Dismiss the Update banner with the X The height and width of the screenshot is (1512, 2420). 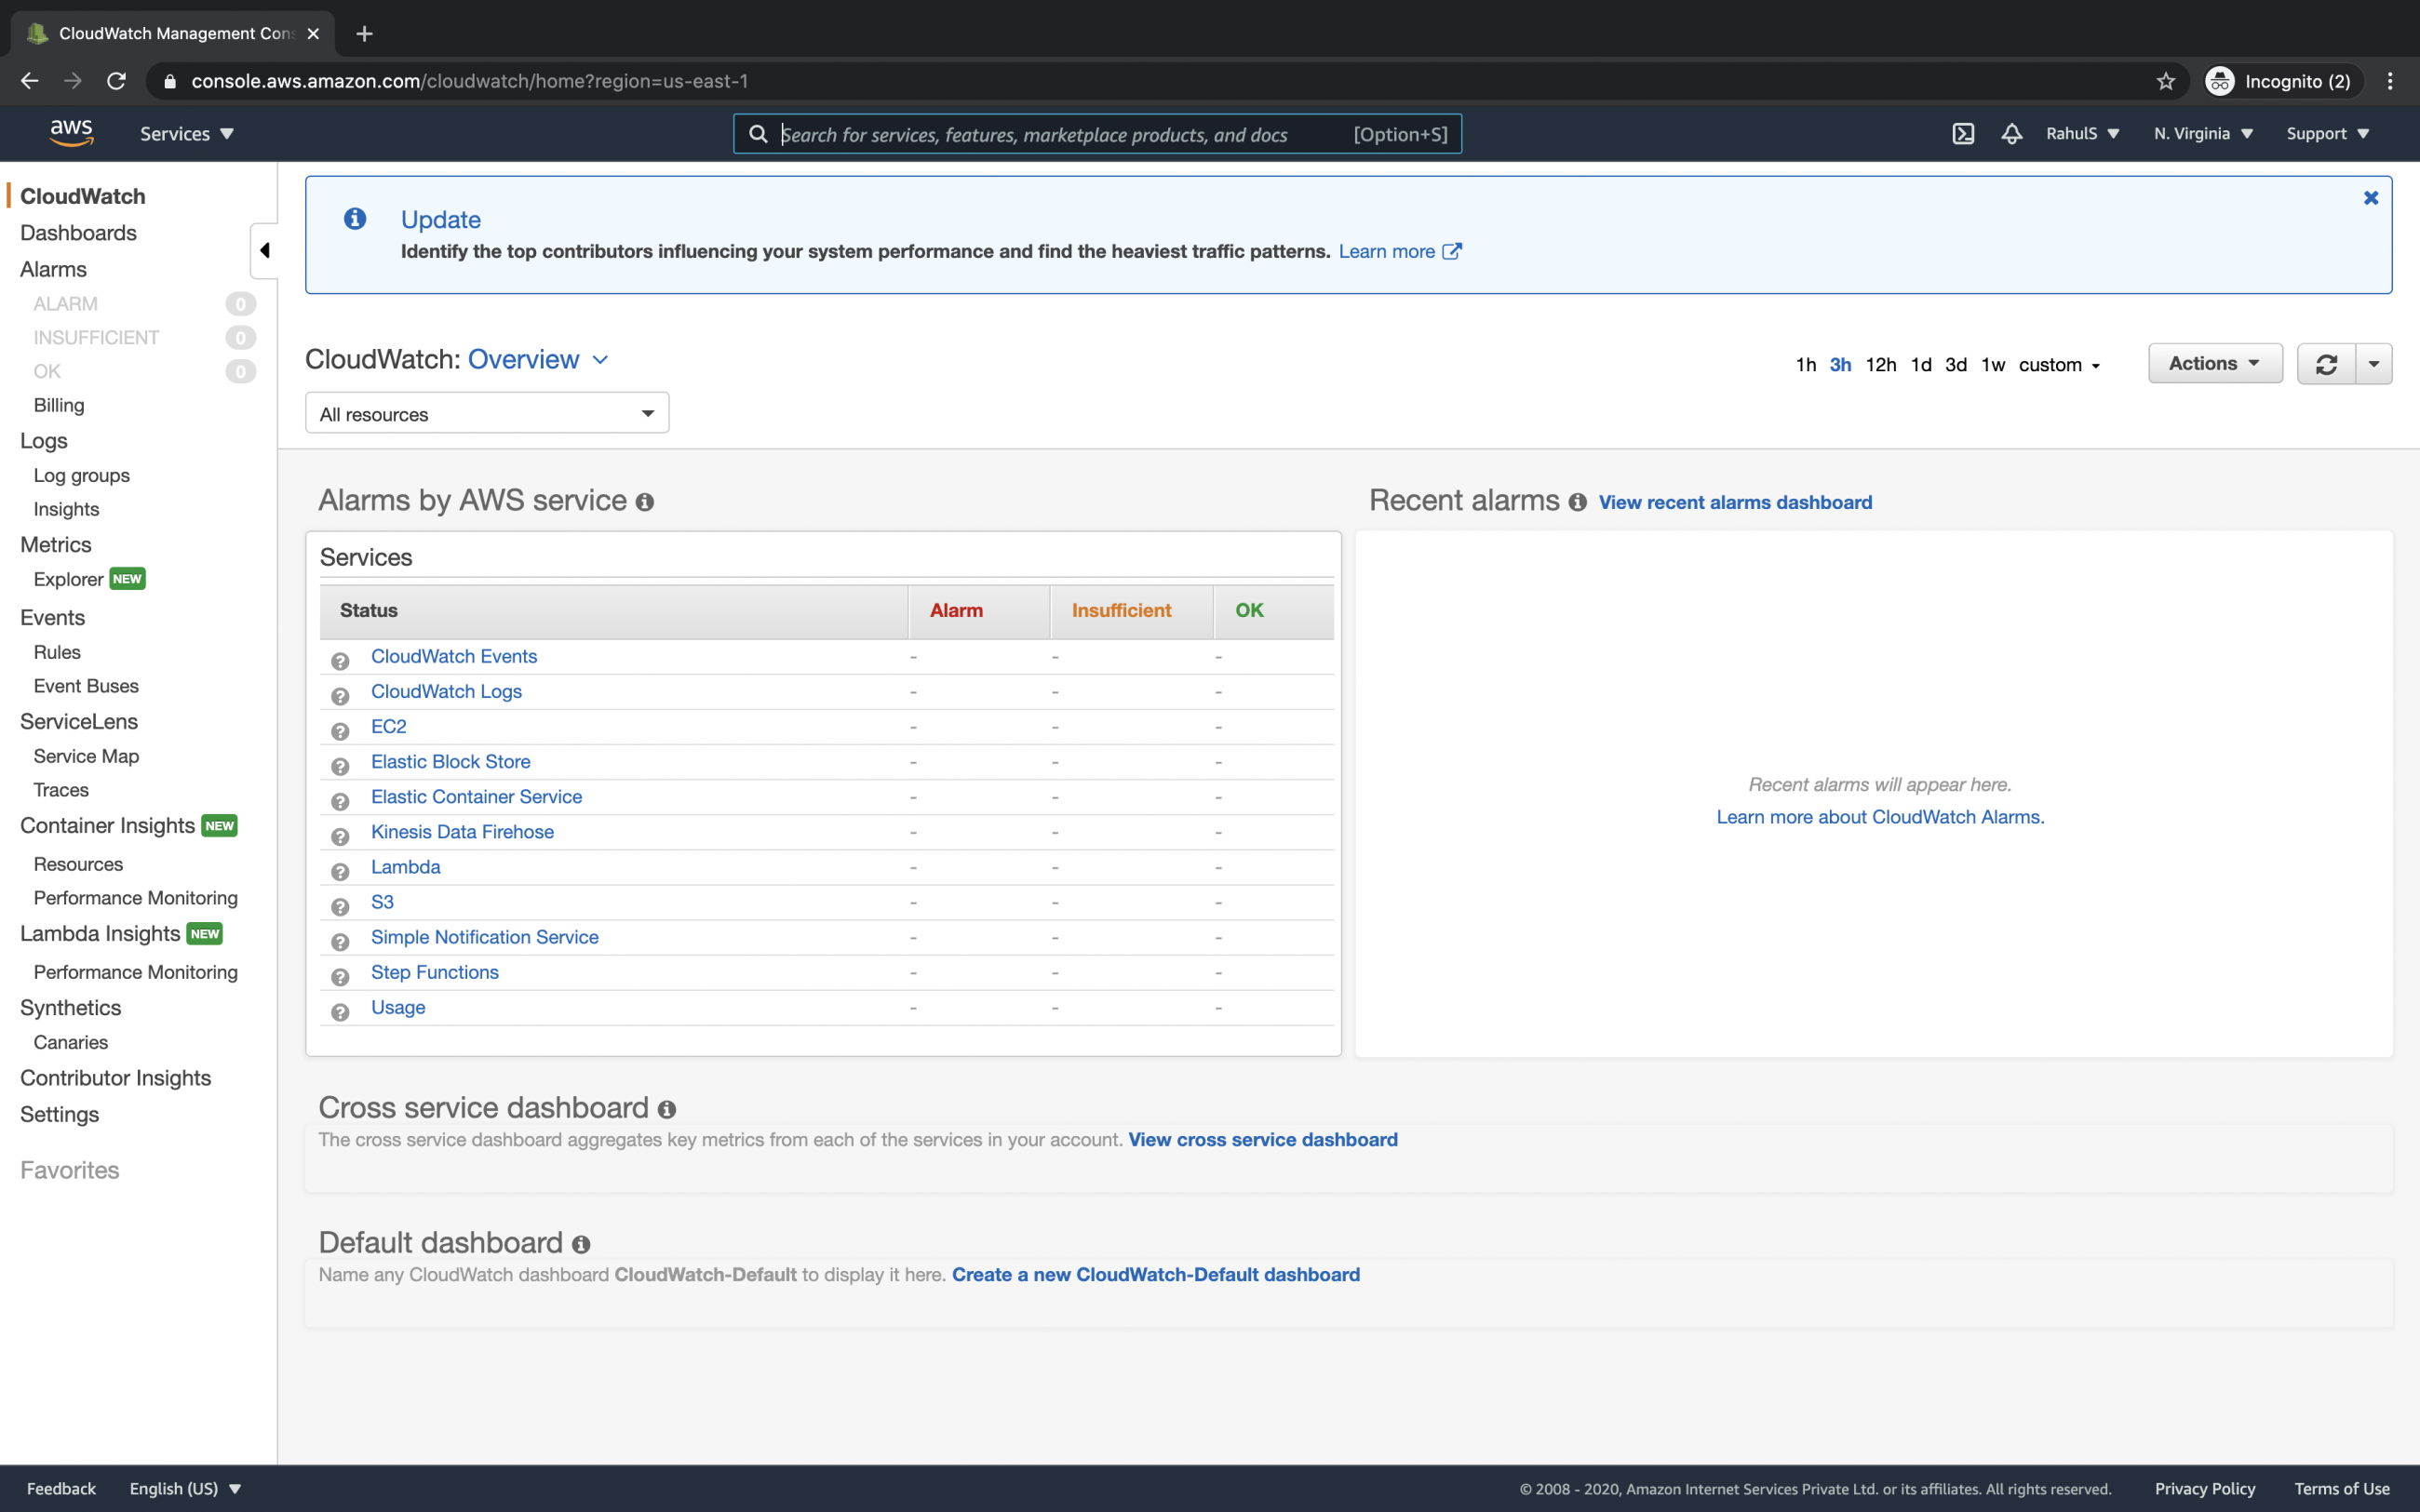(x=2370, y=197)
